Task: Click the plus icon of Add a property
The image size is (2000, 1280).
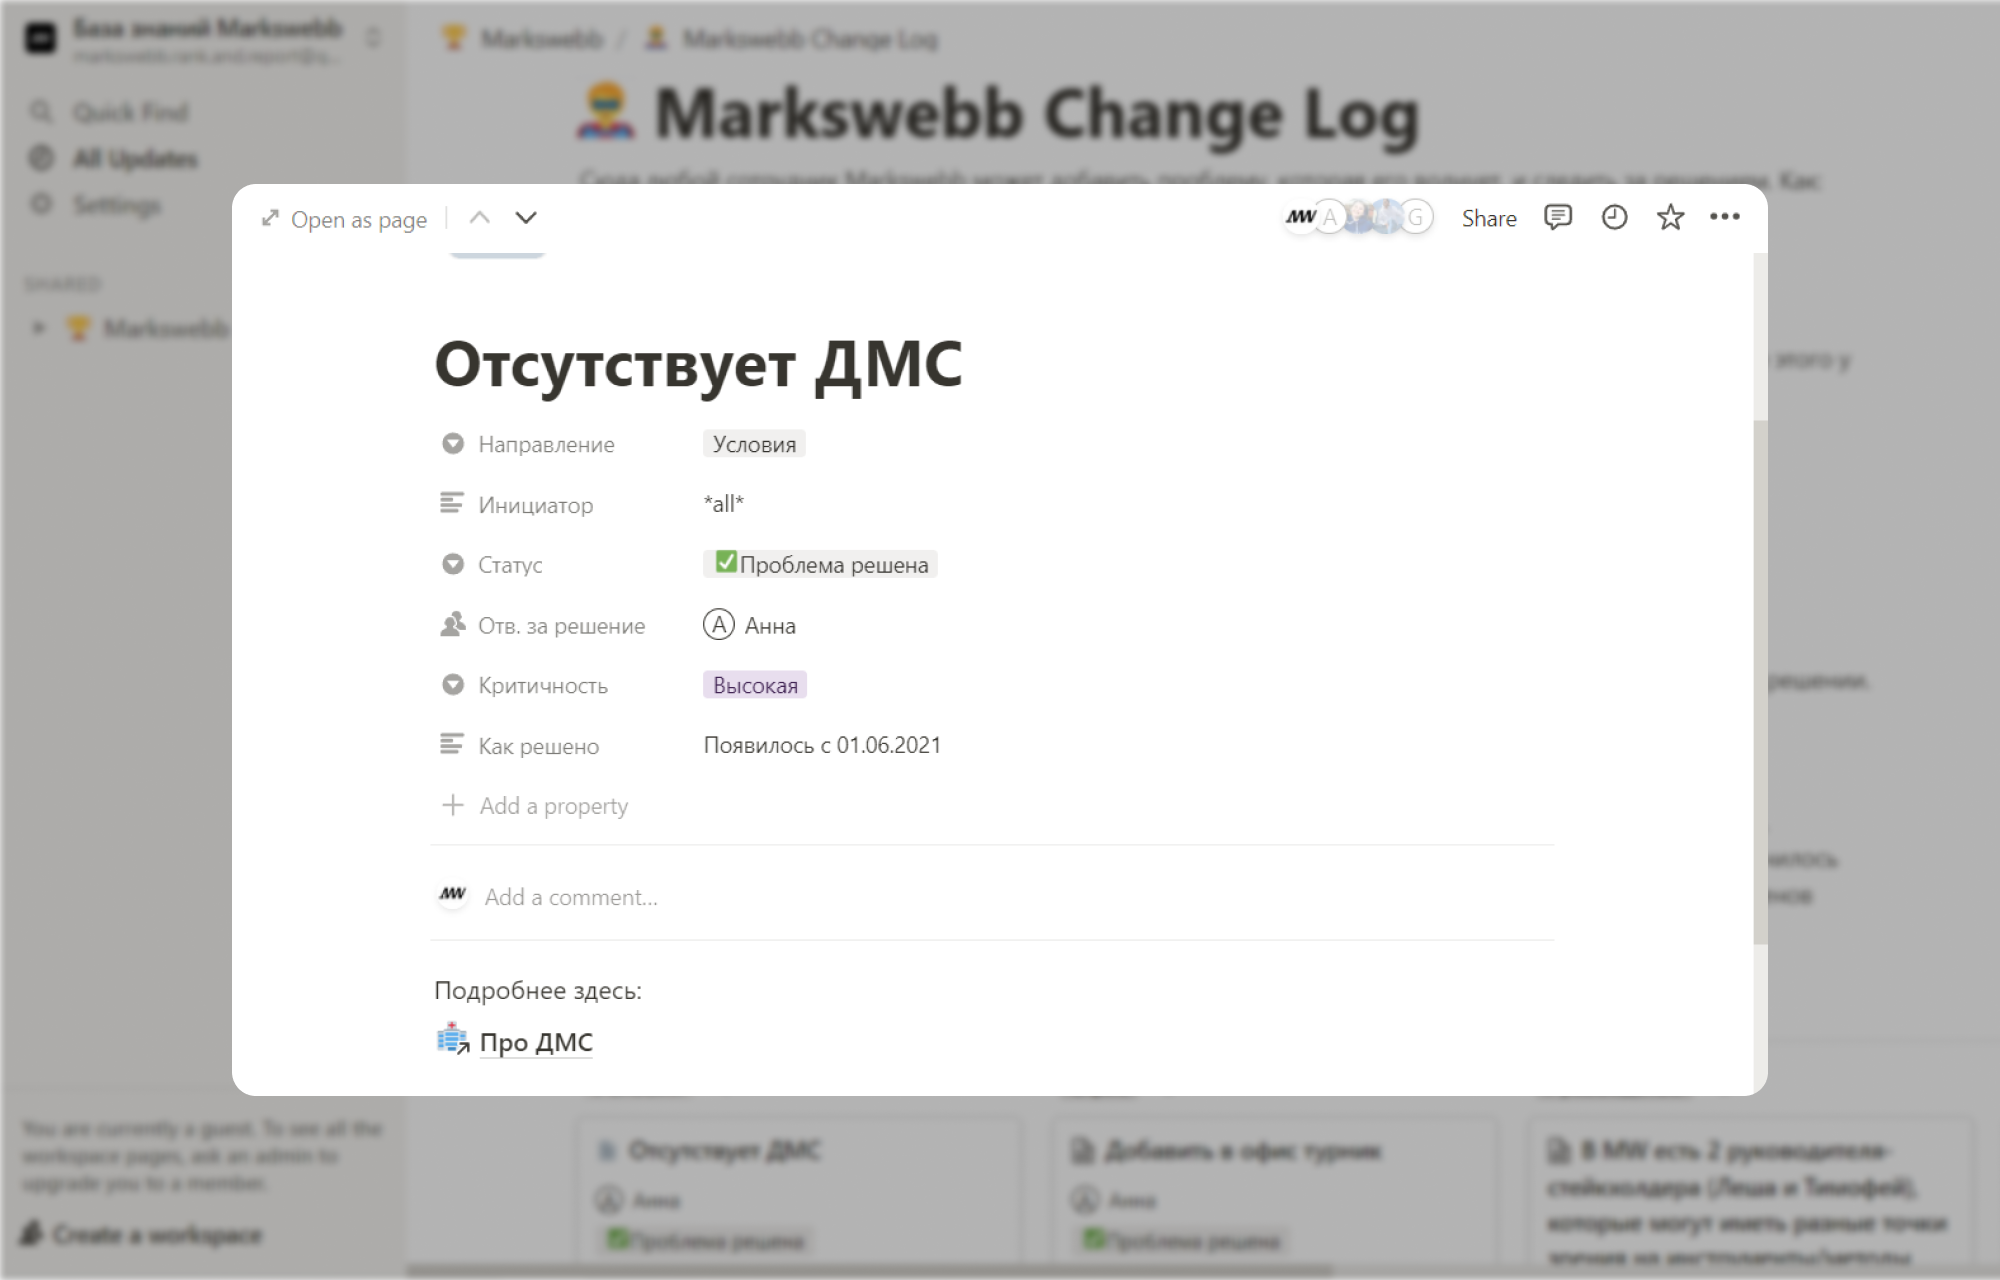Action: (453, 805)
